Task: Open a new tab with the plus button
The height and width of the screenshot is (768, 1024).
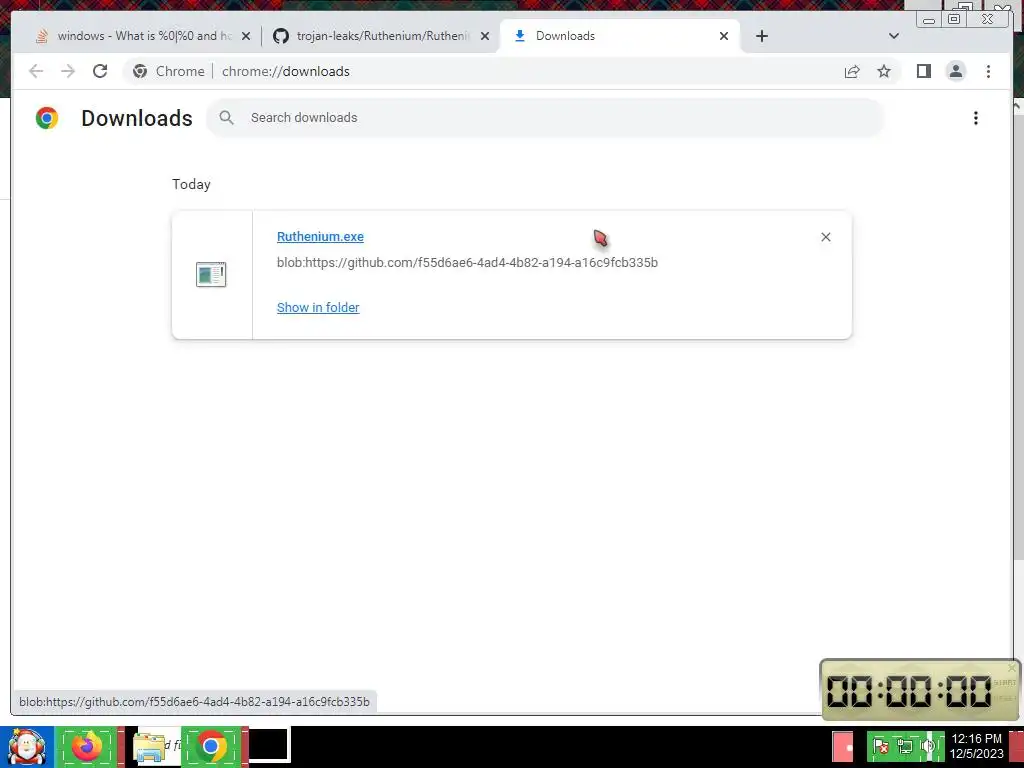Action: coord(761,36)
